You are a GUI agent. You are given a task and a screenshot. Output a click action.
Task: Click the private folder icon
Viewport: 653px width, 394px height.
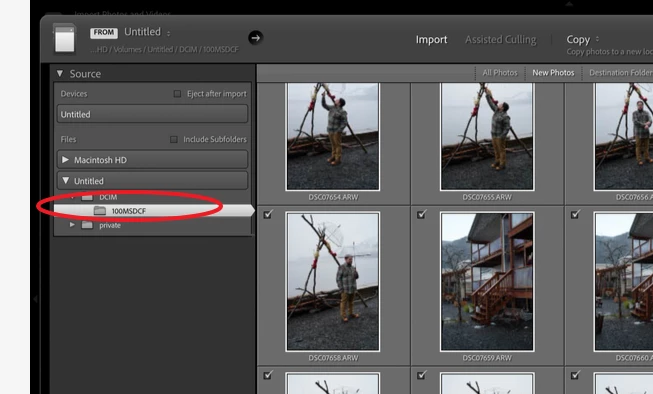click(87, 225)
